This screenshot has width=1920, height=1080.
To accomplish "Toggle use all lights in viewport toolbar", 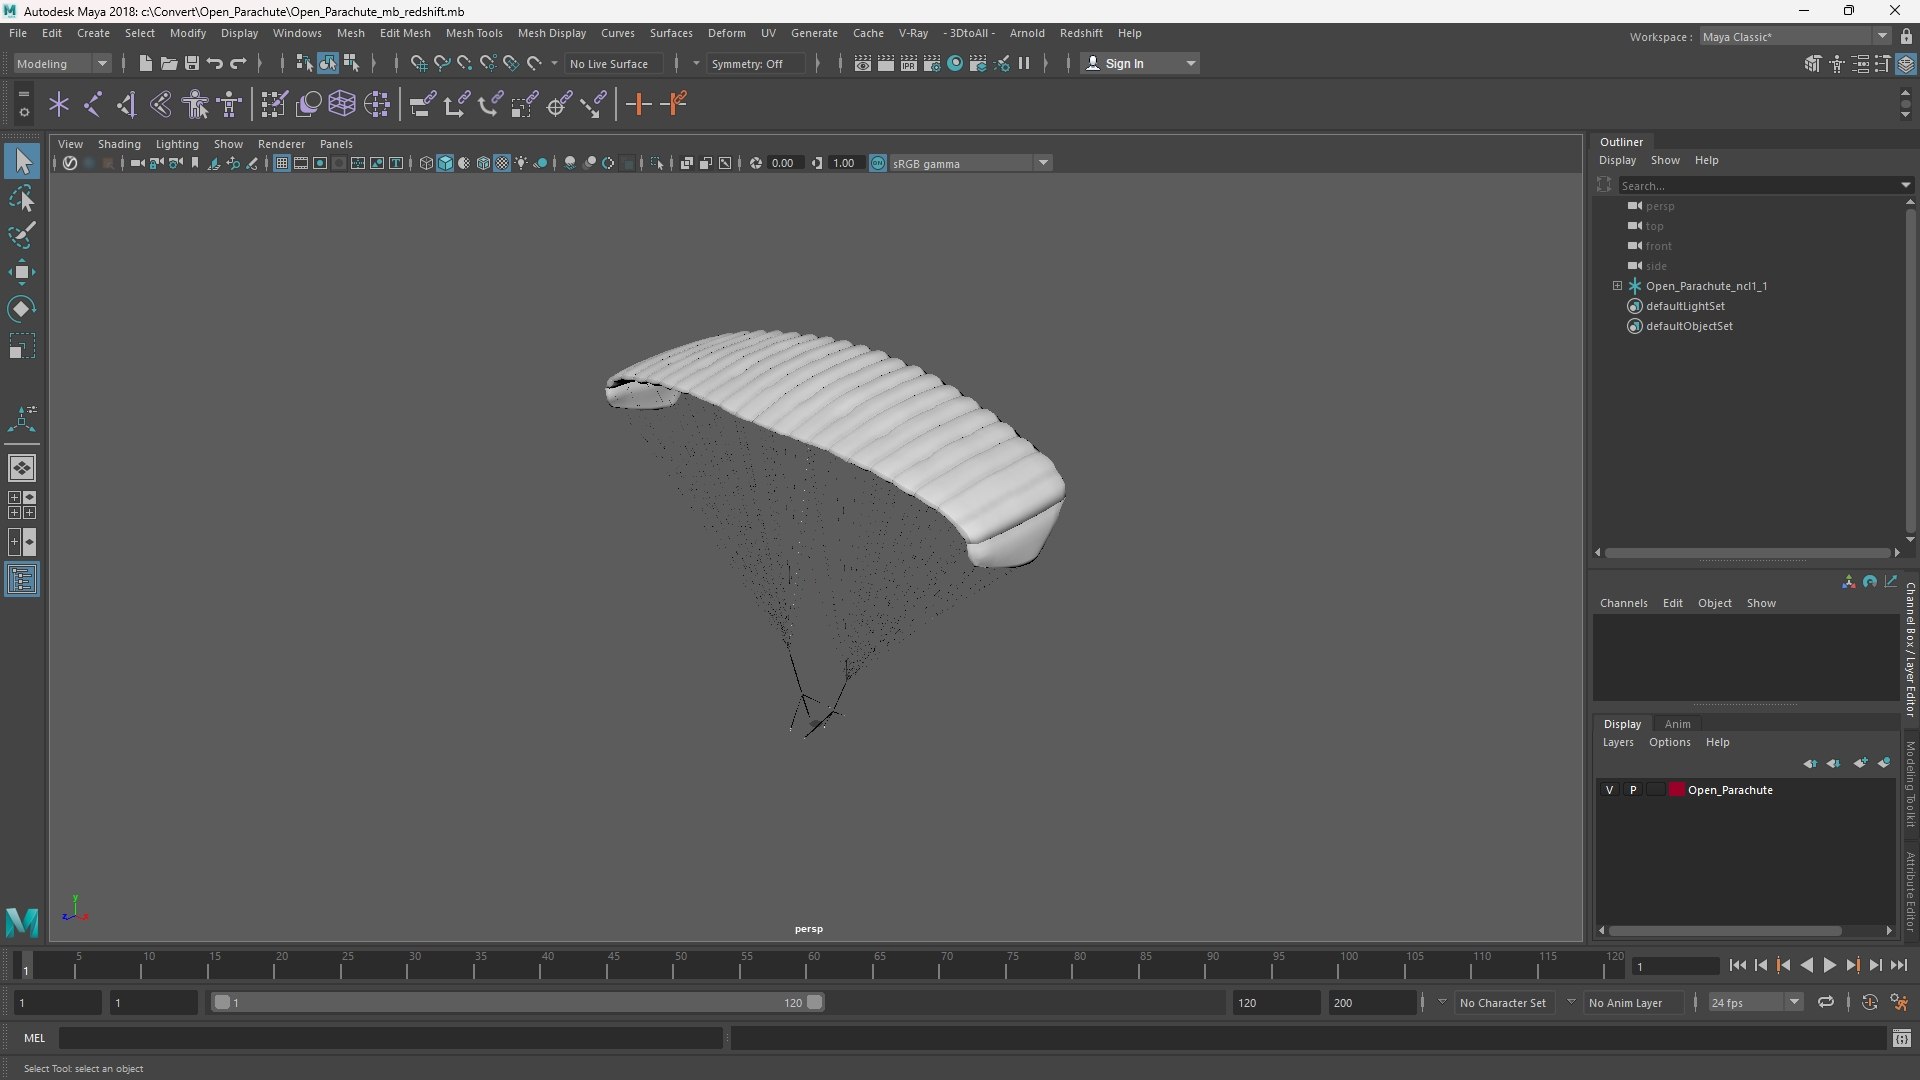I will pyautogui.click(x=521, y=163).
